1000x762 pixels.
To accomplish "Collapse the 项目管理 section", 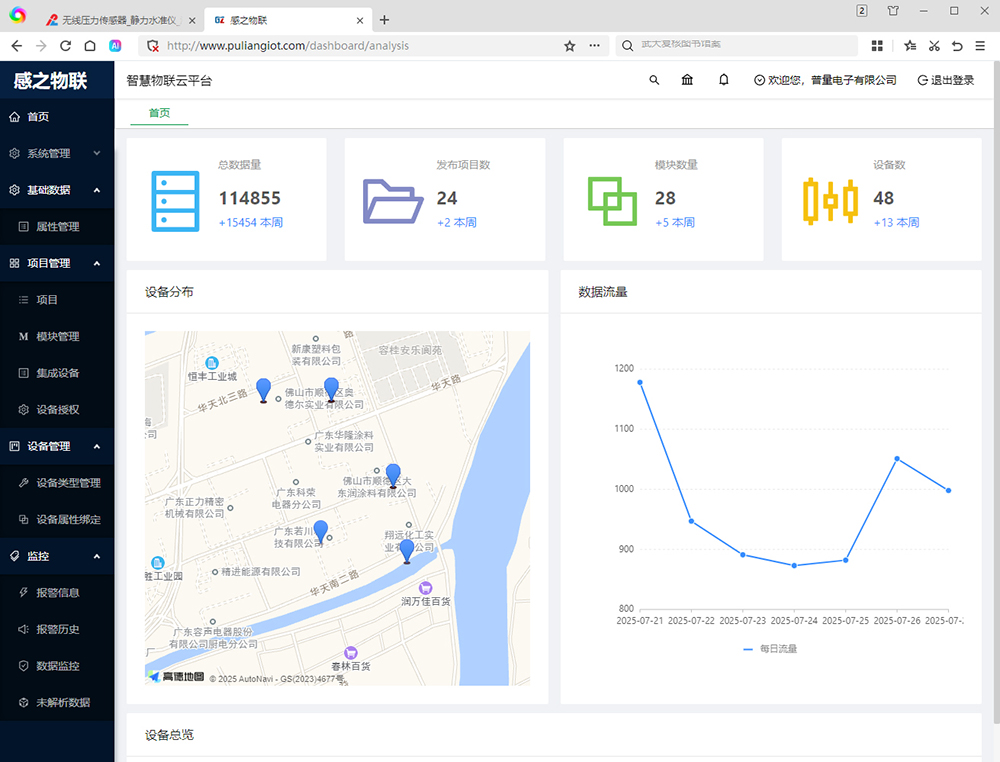I will (97, 263).
